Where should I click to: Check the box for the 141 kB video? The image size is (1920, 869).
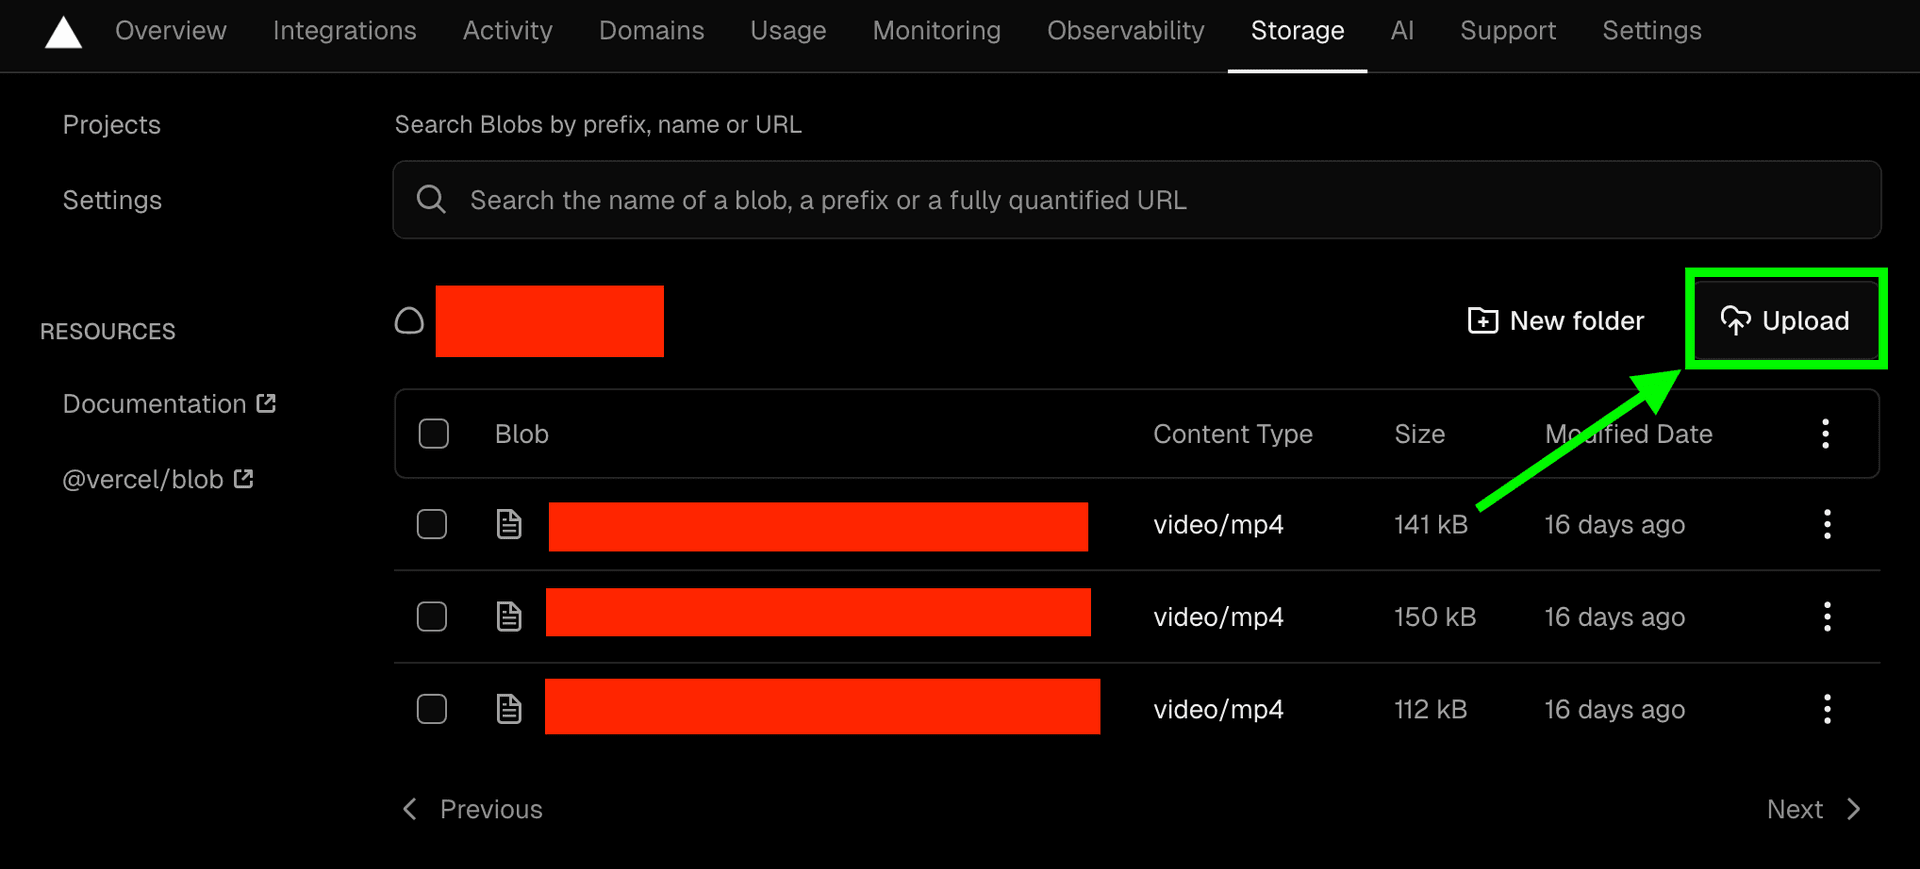432,524
